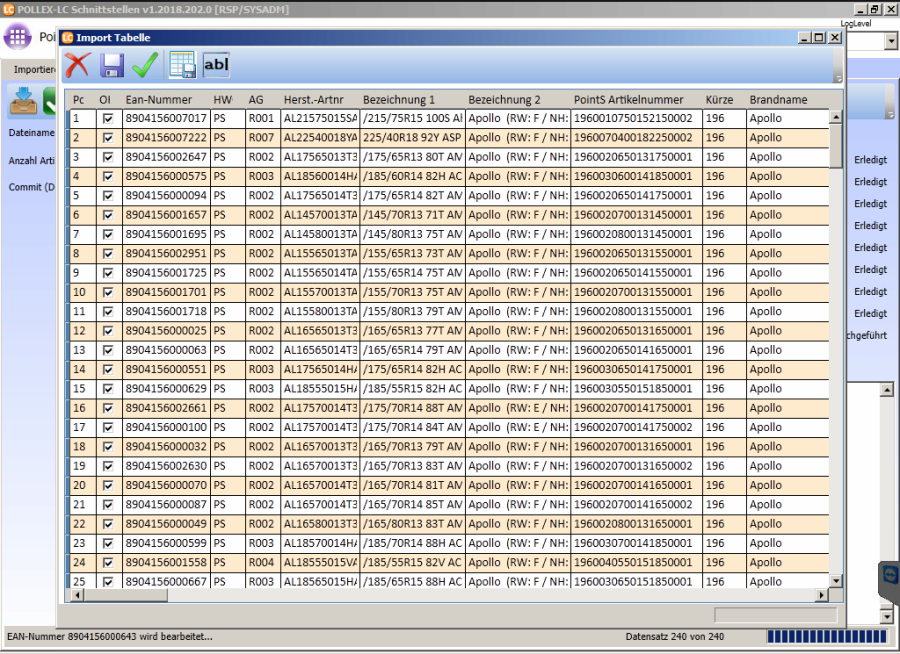Open the purple grid application menu icon

[x=18, y=37]
